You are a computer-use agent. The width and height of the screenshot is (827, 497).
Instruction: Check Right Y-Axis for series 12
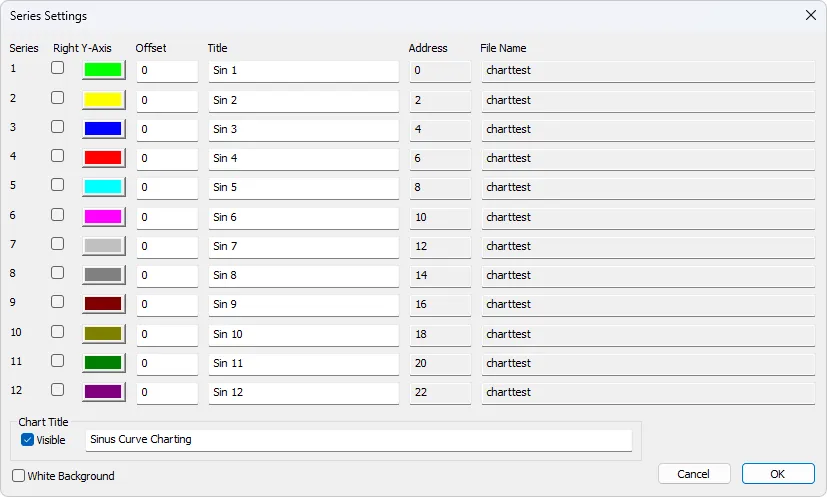click(58, 390)
